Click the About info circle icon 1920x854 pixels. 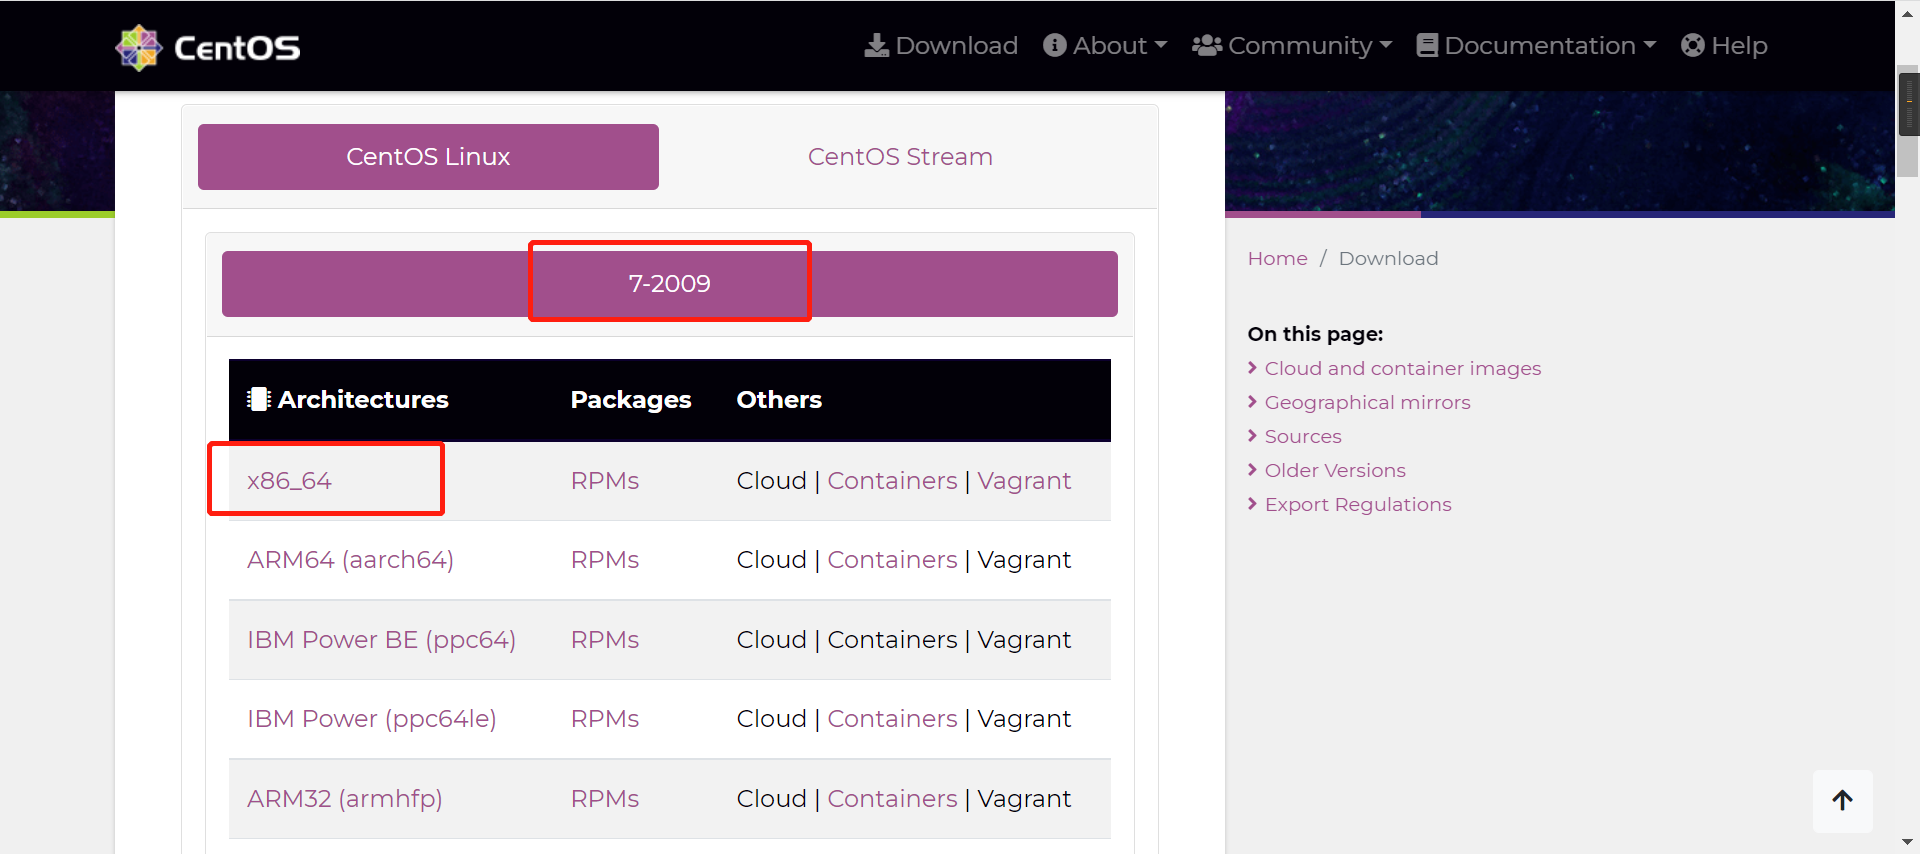(x=1054, y=46)
